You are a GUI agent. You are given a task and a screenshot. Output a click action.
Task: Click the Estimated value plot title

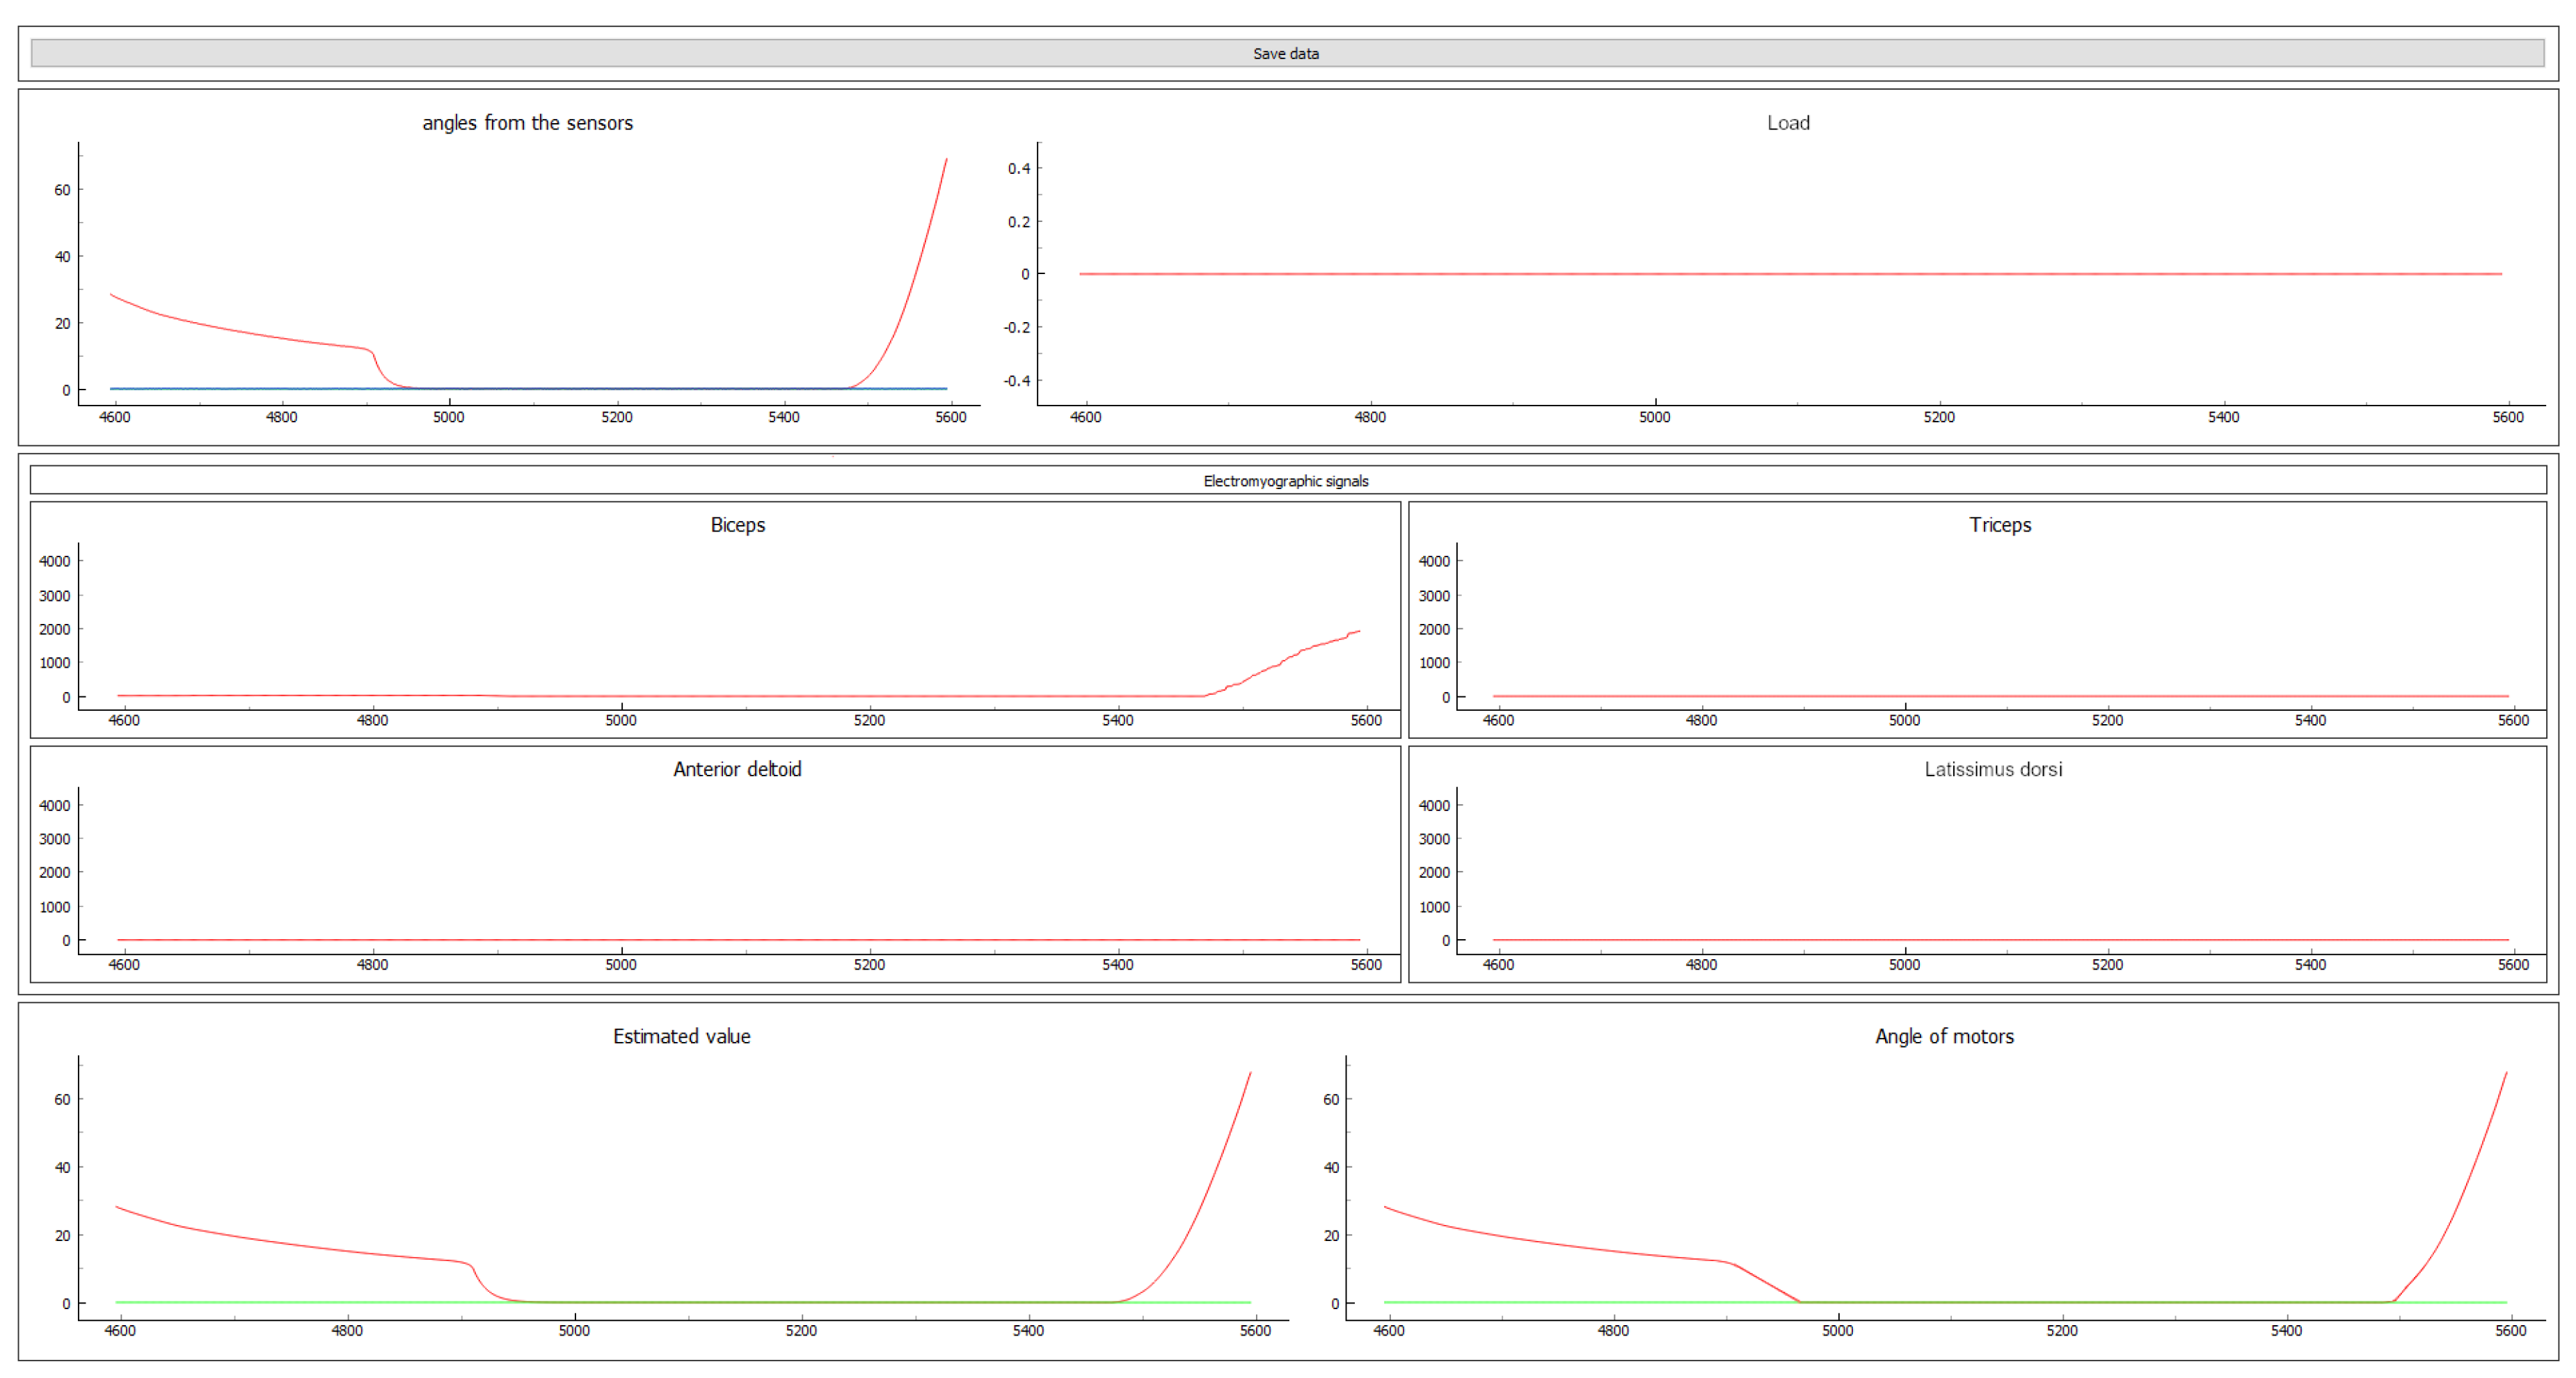click(682, 1036)
